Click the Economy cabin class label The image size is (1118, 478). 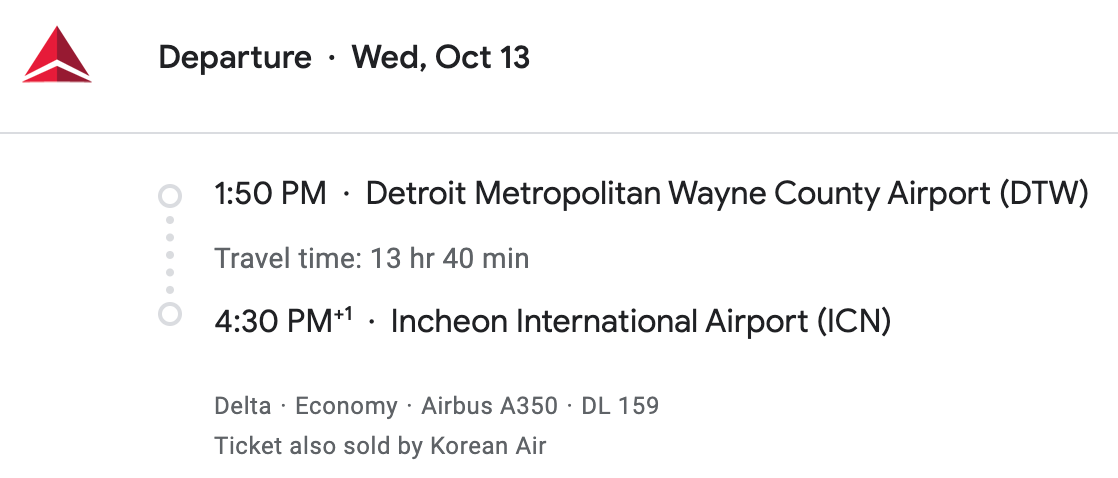tap(346, 407)
